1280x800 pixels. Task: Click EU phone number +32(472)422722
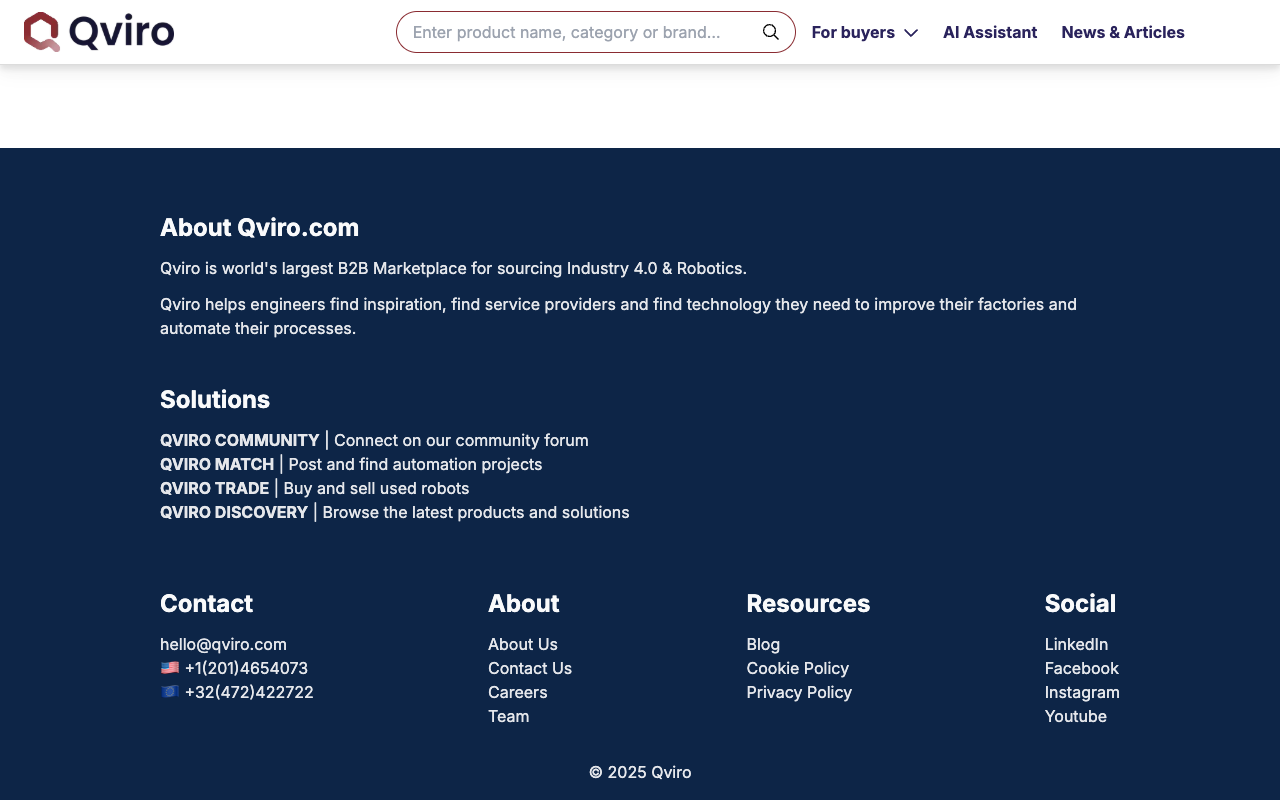tap(249, 692)
